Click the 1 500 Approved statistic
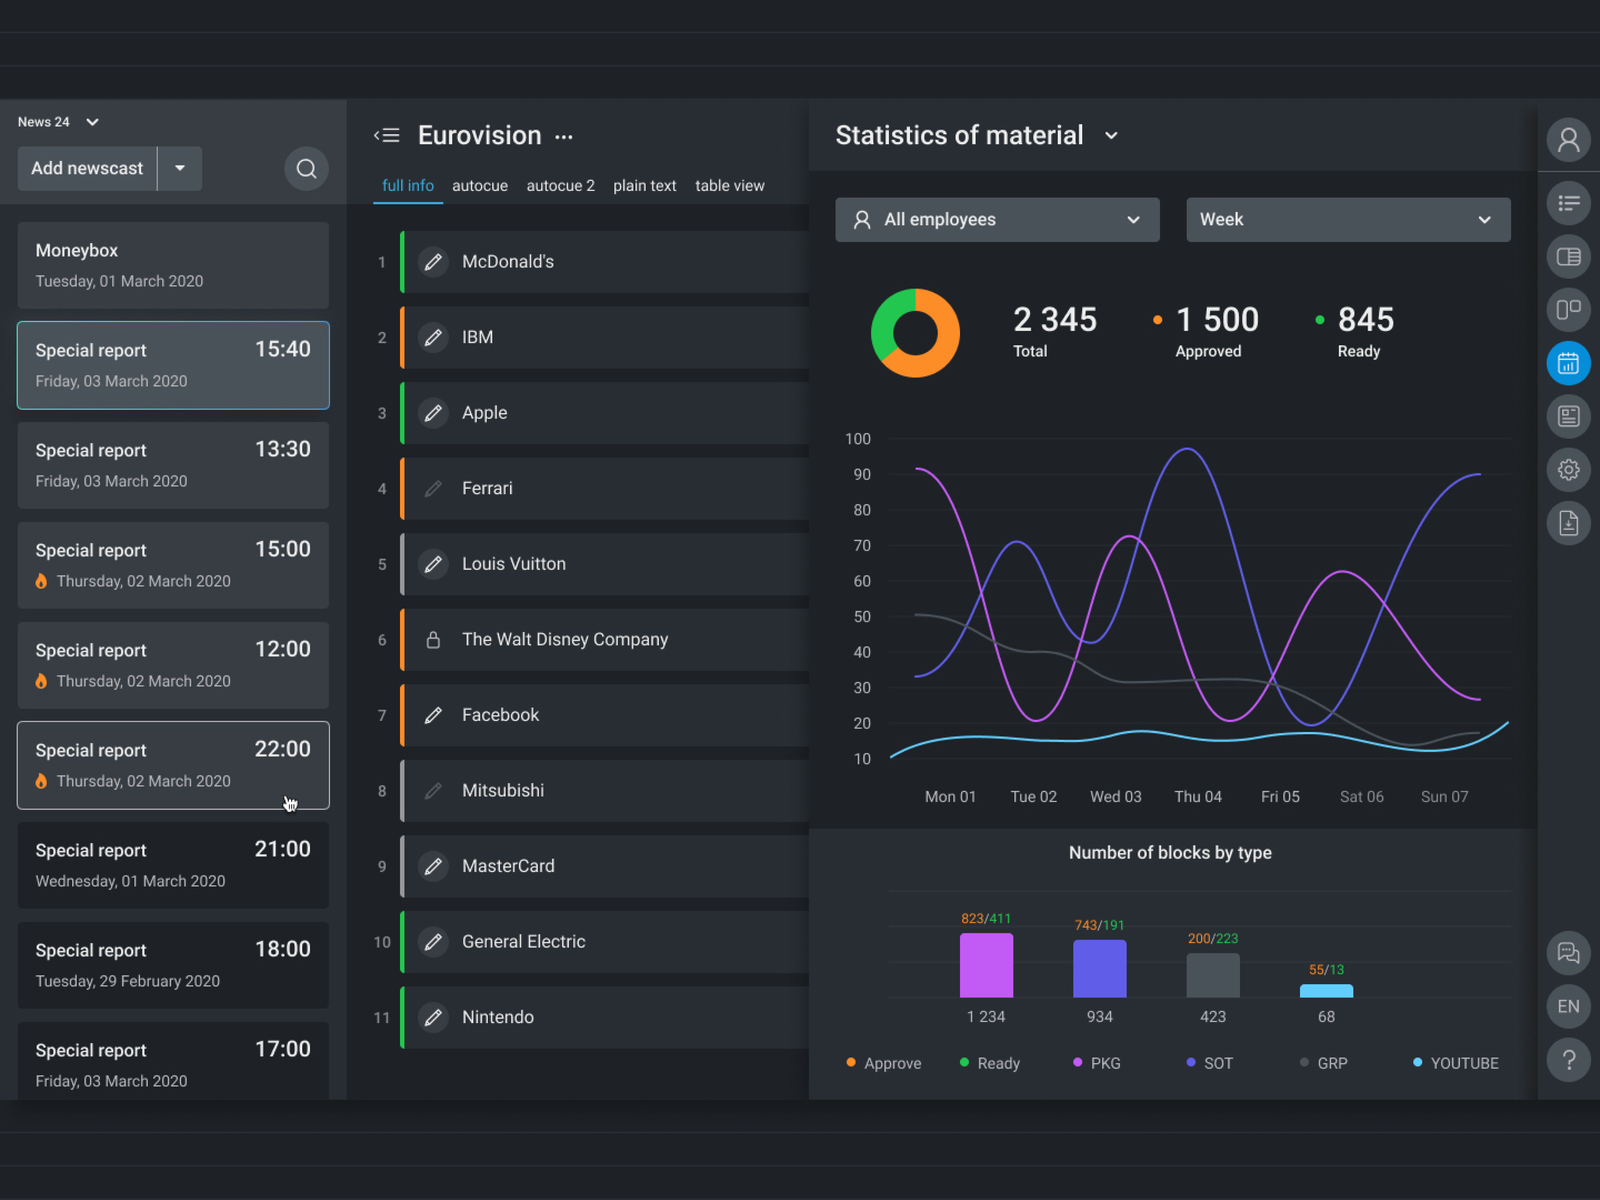Image resolution: width=1600 pixels, height=1200 pixels. 1206,332
